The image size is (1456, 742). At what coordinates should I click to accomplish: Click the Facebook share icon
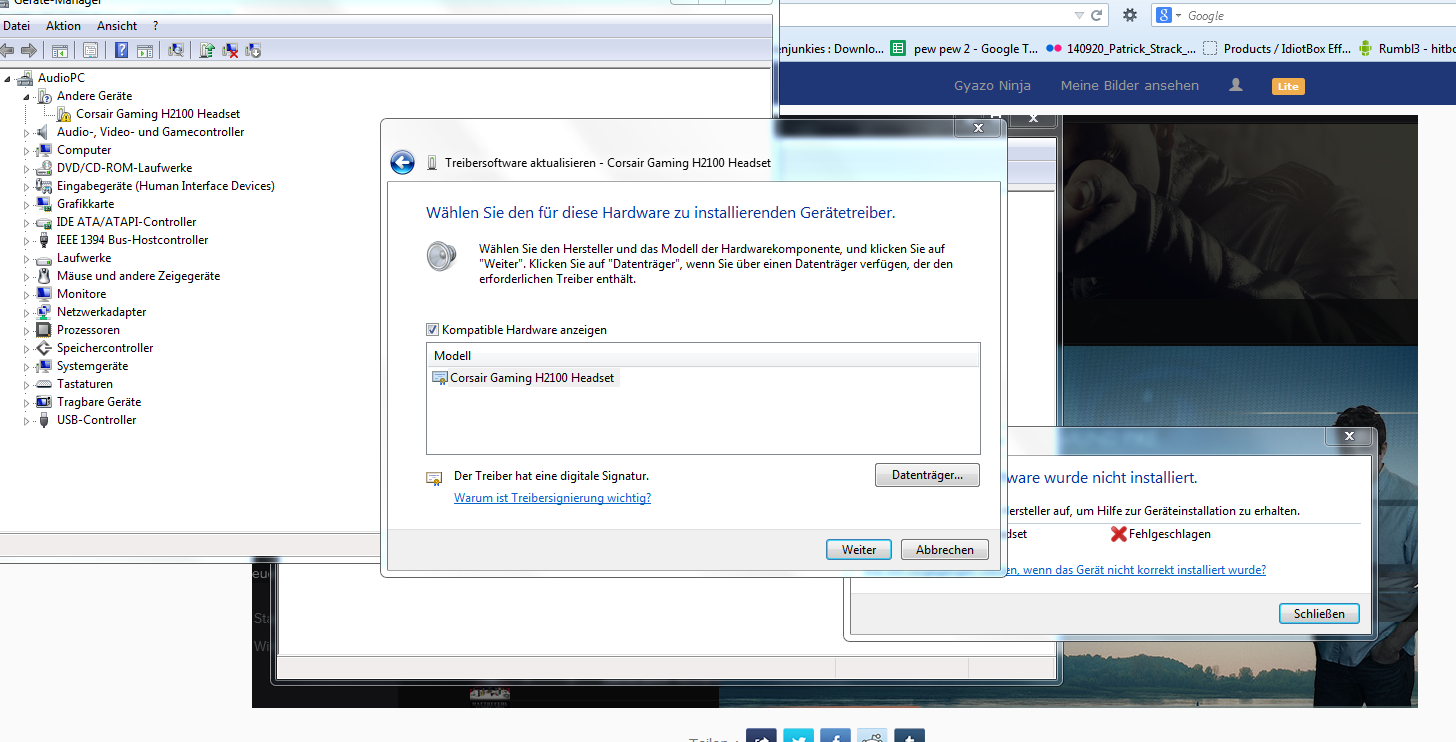point(835,737)
